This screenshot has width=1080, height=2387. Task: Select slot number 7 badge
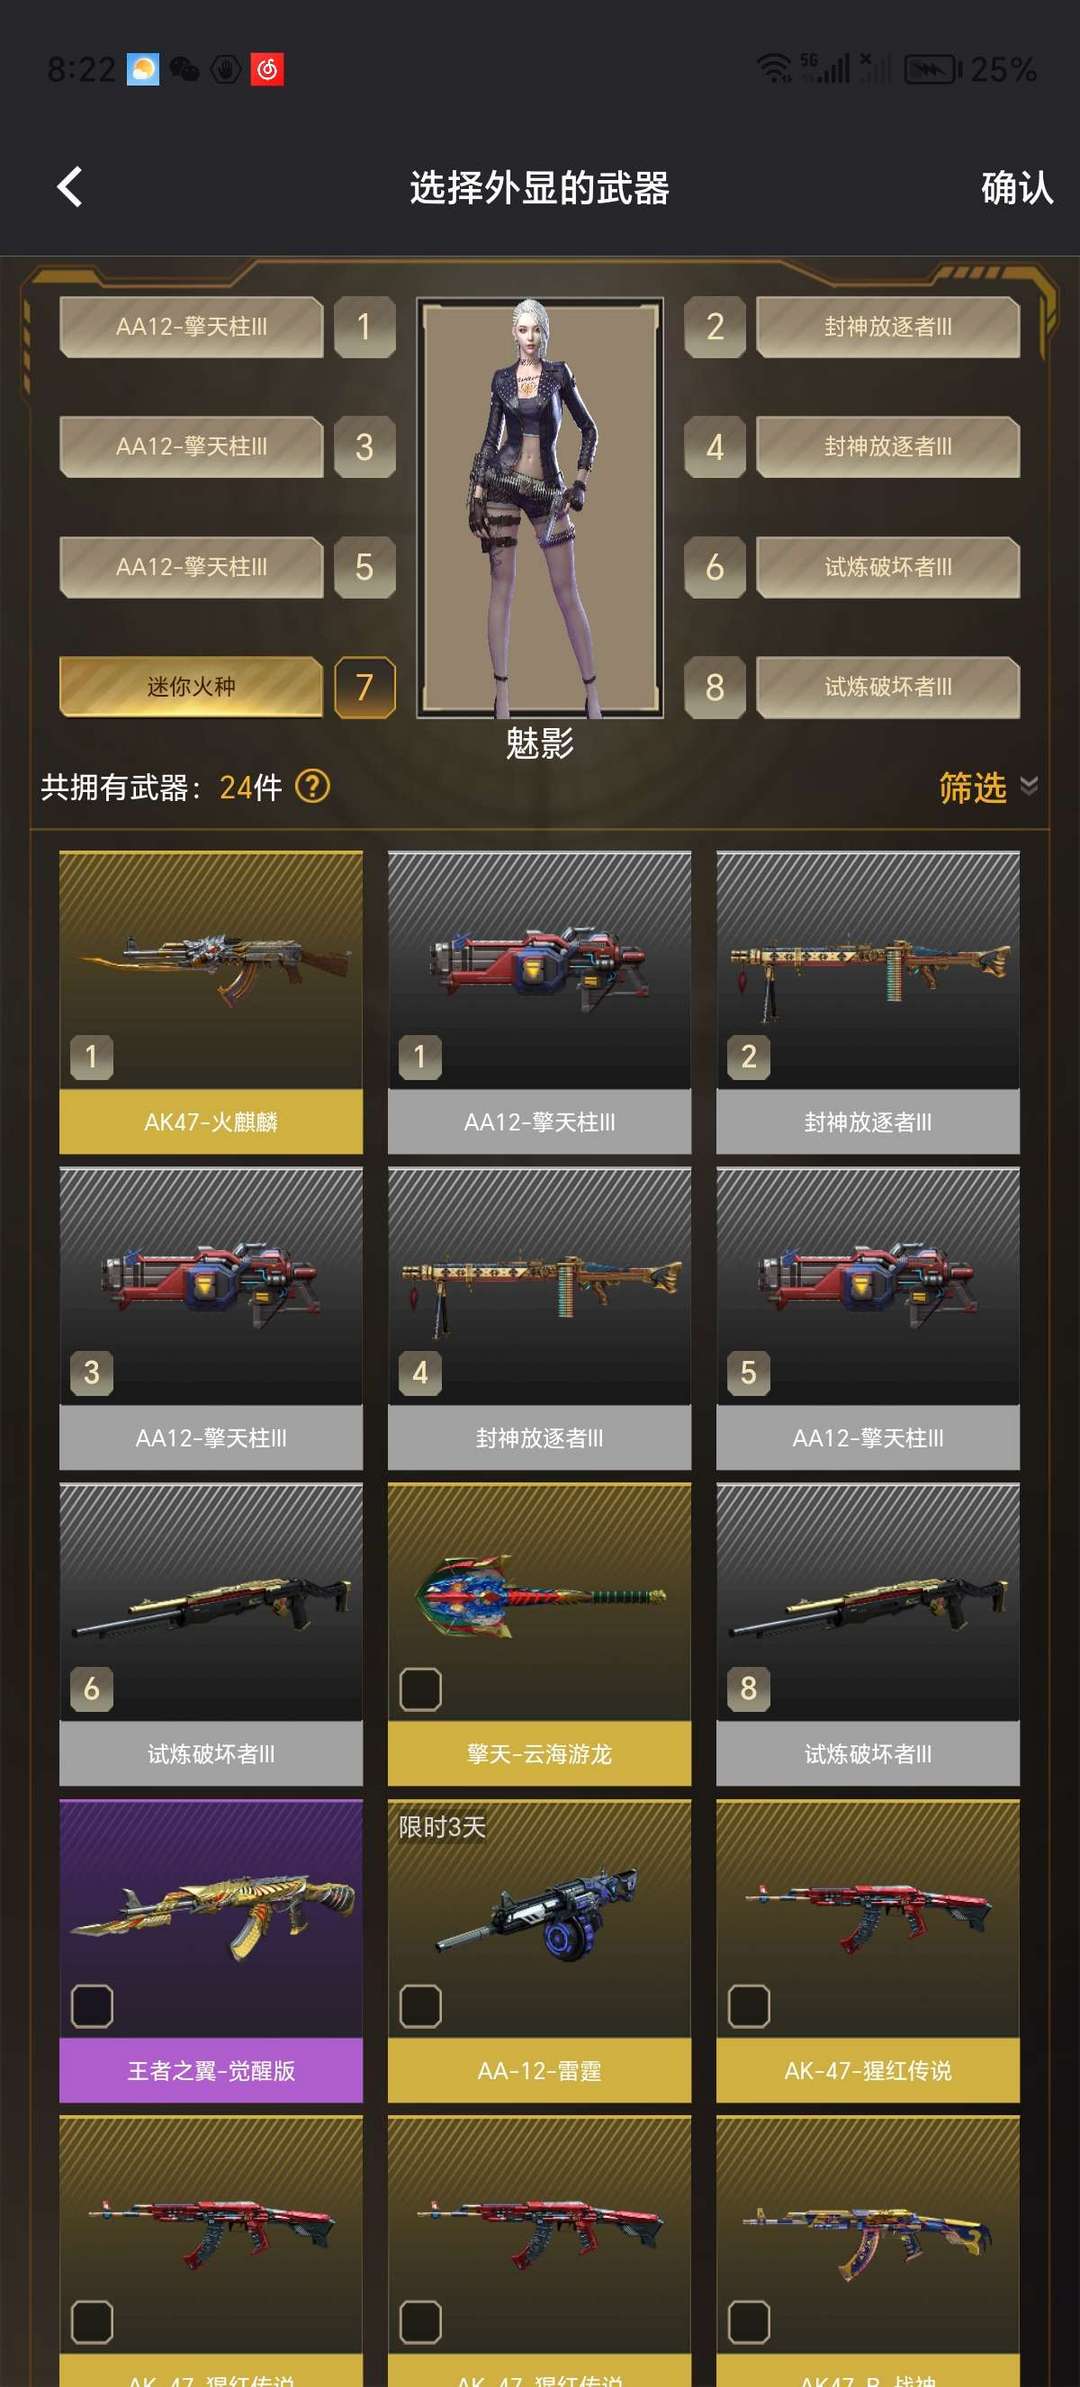pos(364,687)
